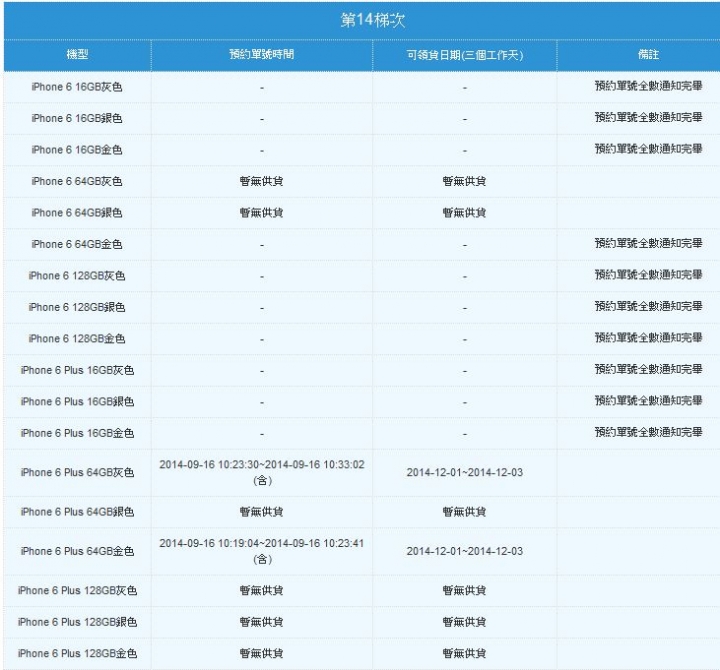Click 可領貨日期 for iPhone 6 Plus 64GB灰色
Screen dimensions: 720x670
coord(465,472)
